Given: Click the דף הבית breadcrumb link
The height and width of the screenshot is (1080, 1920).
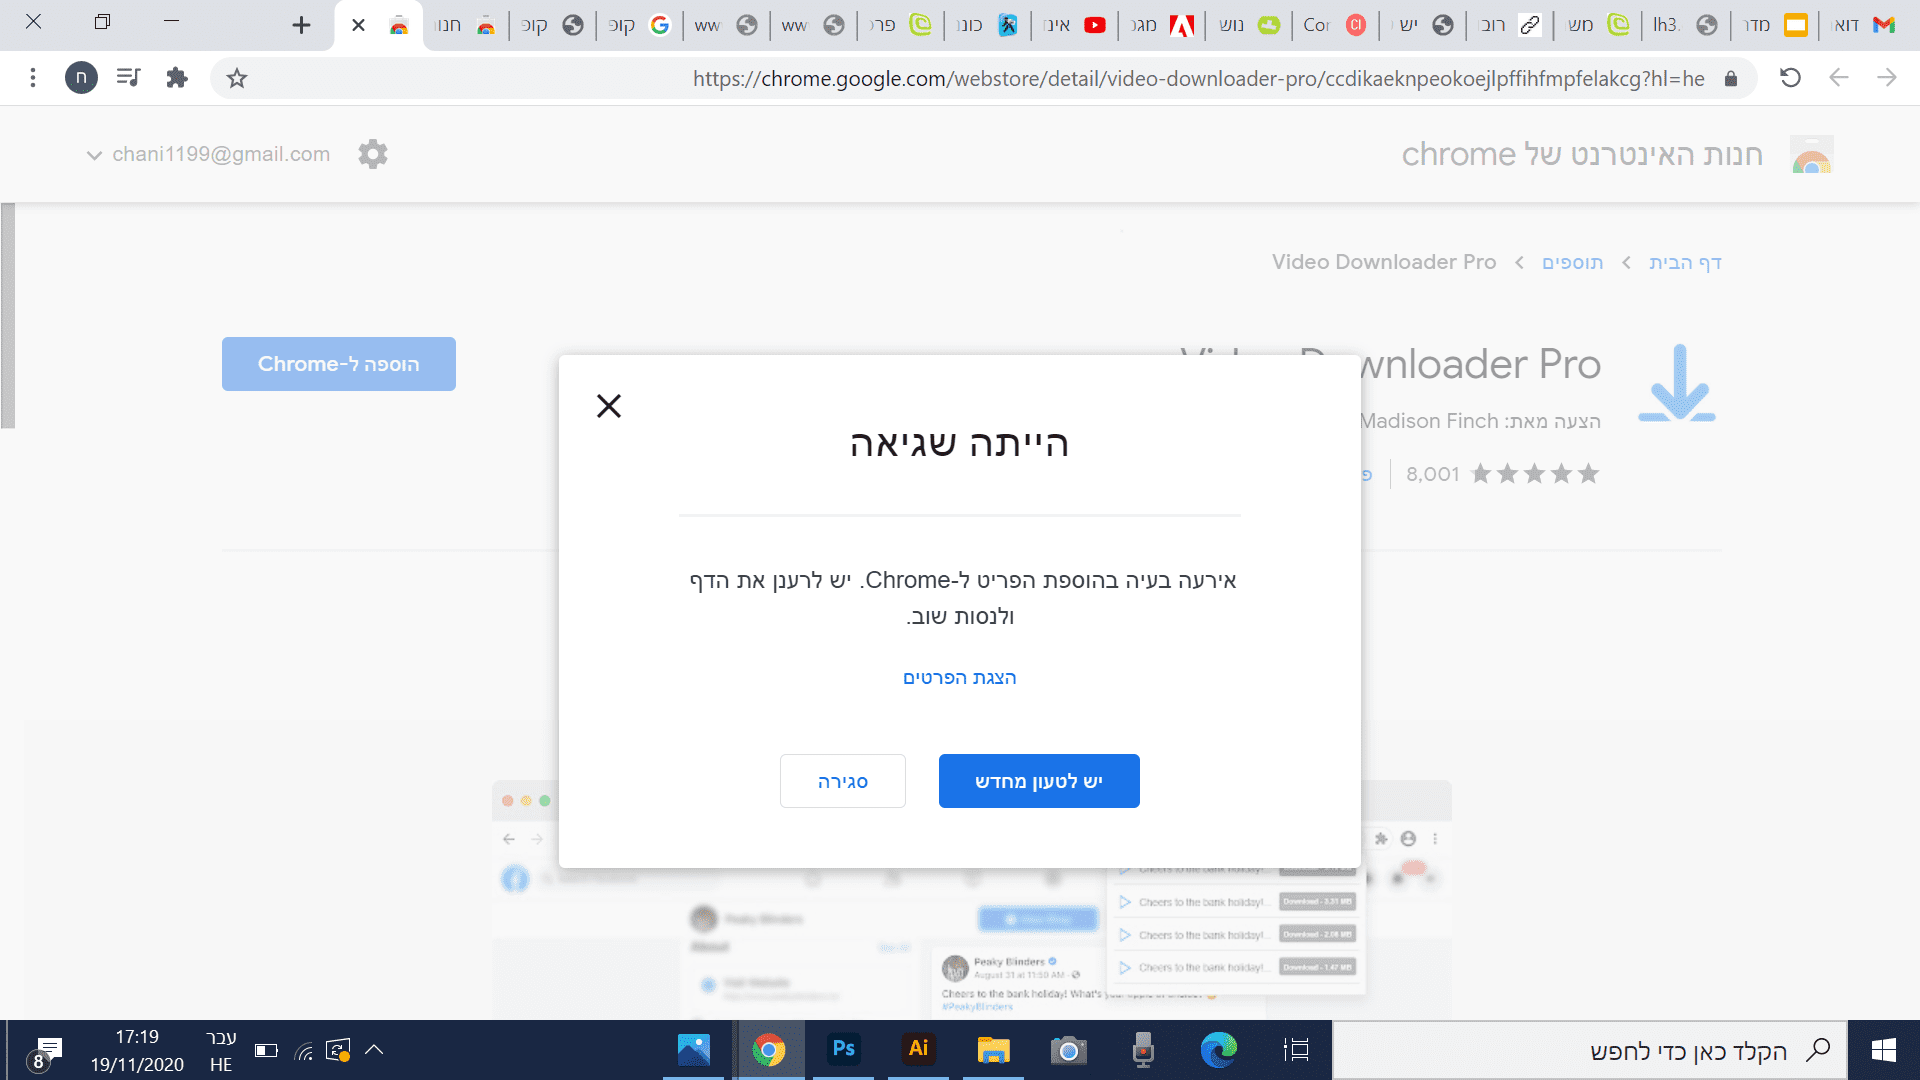Looking at the screenshot, I should [1685, 263].
